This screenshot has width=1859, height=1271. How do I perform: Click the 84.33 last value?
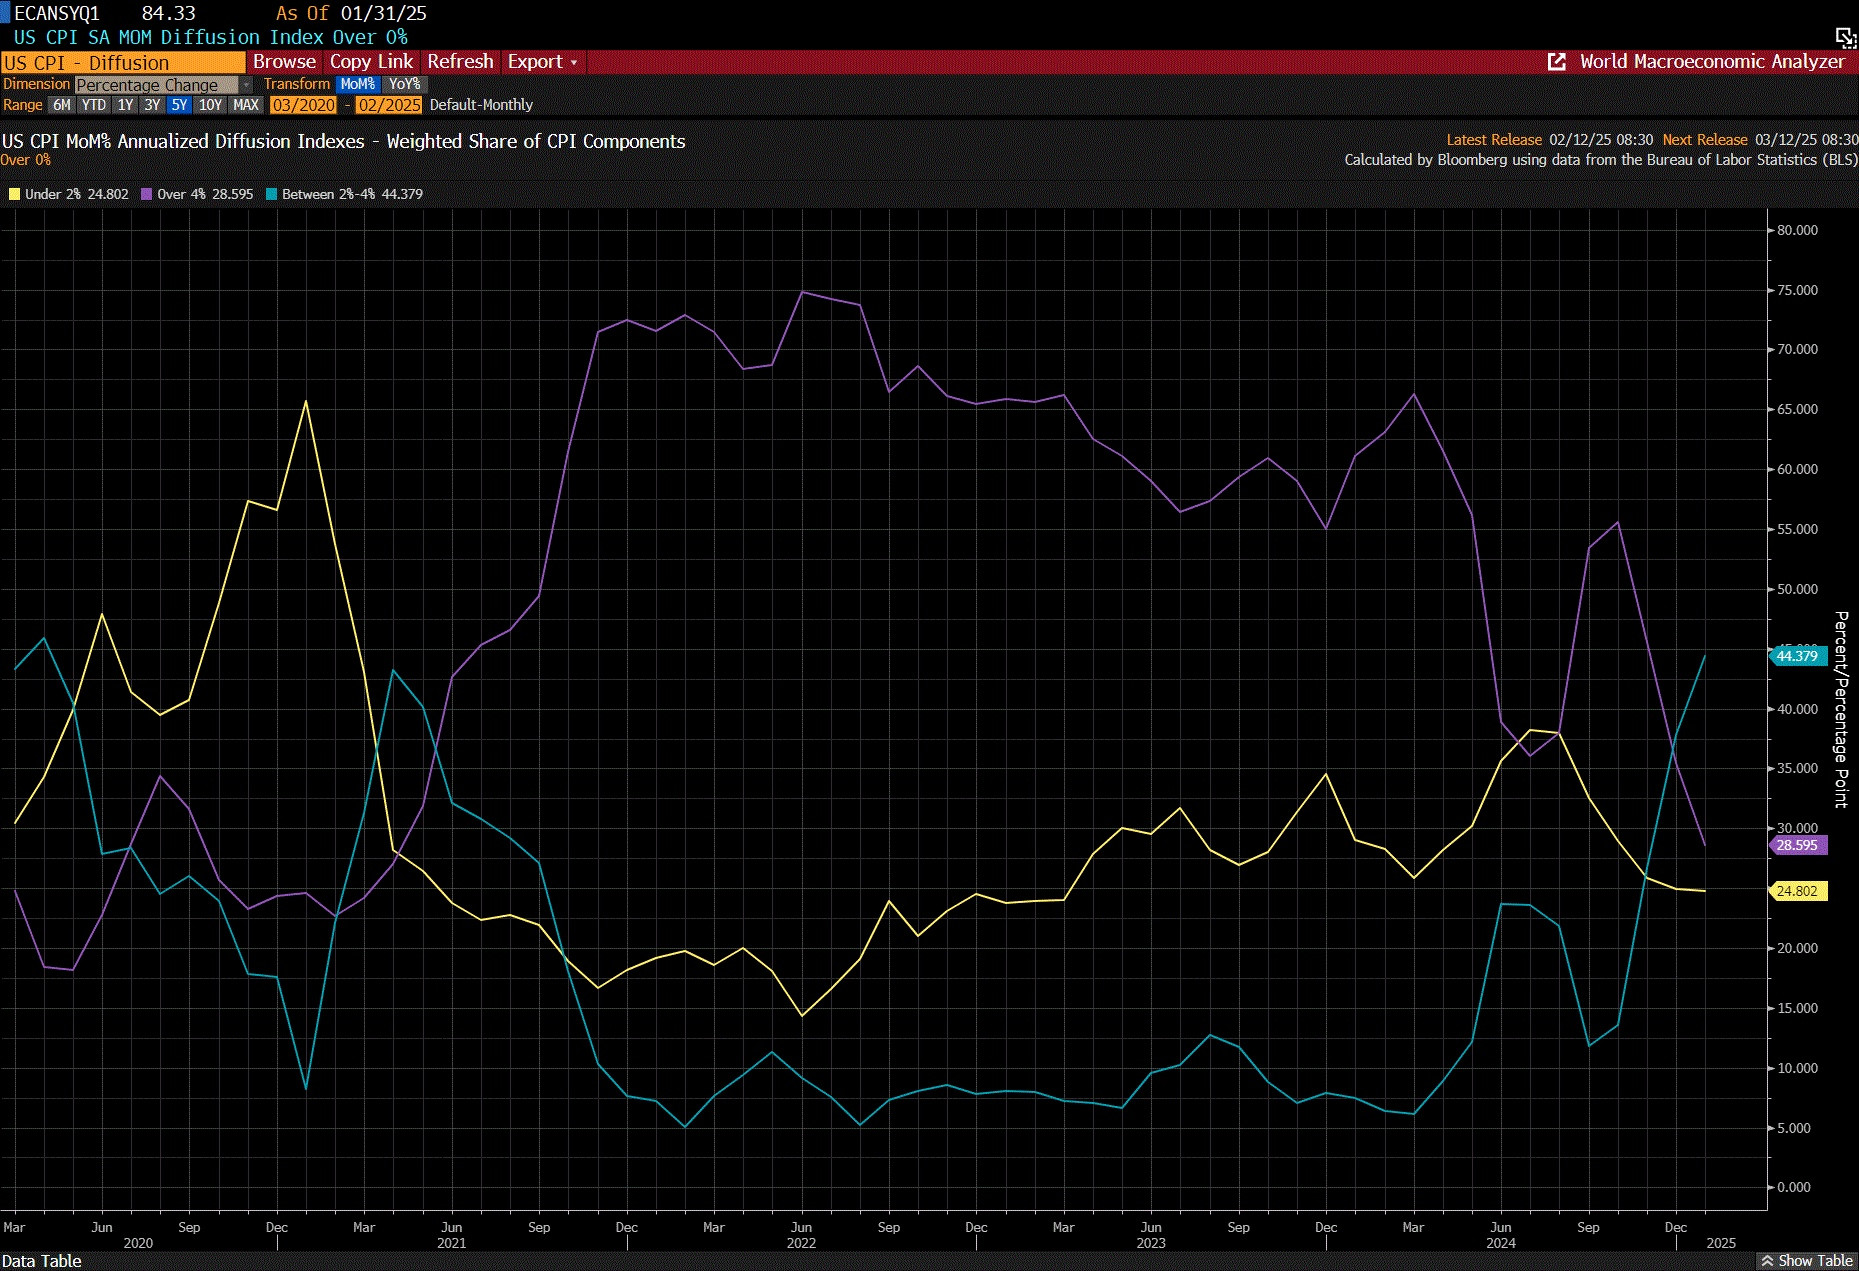[168, 14]
